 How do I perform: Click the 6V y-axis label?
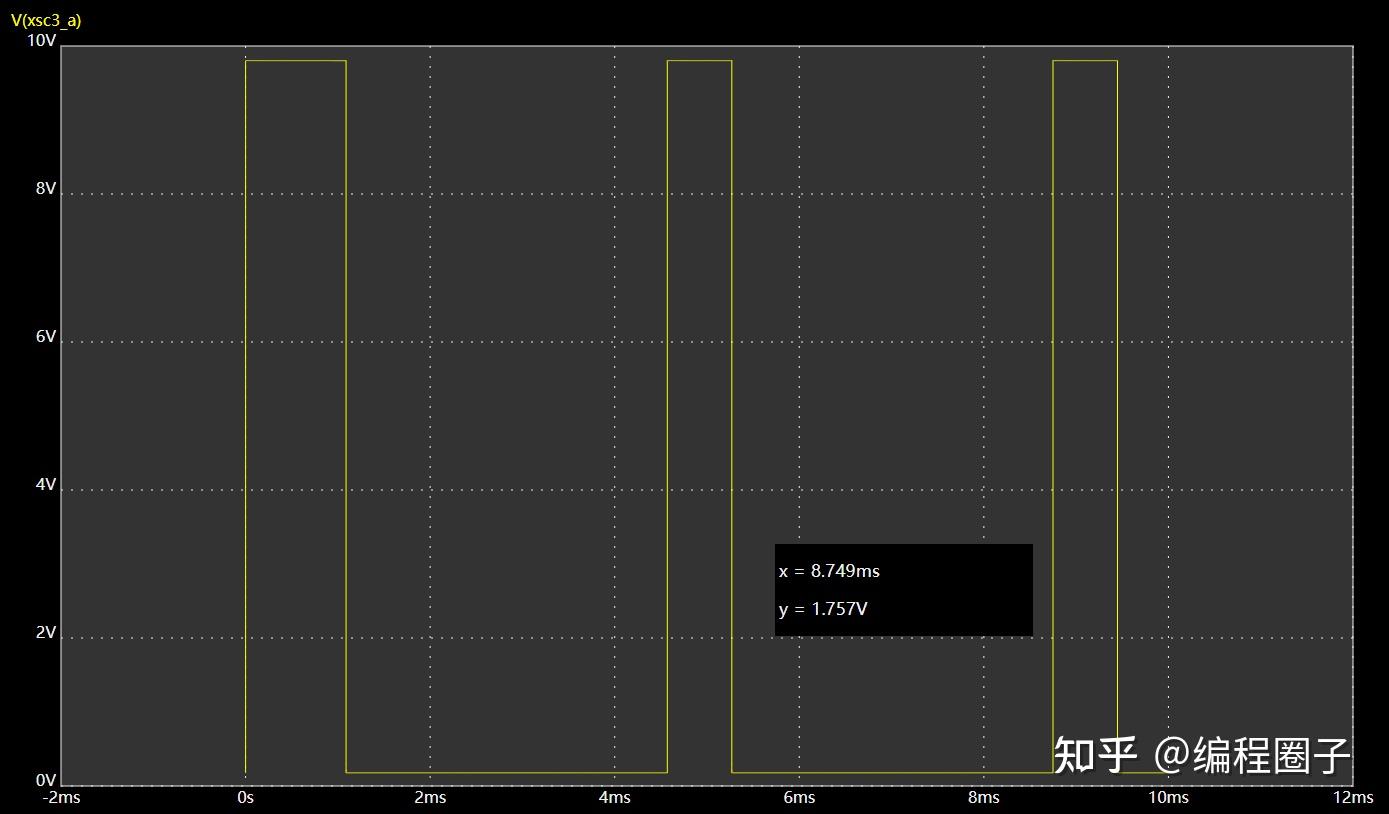(45, 337)
